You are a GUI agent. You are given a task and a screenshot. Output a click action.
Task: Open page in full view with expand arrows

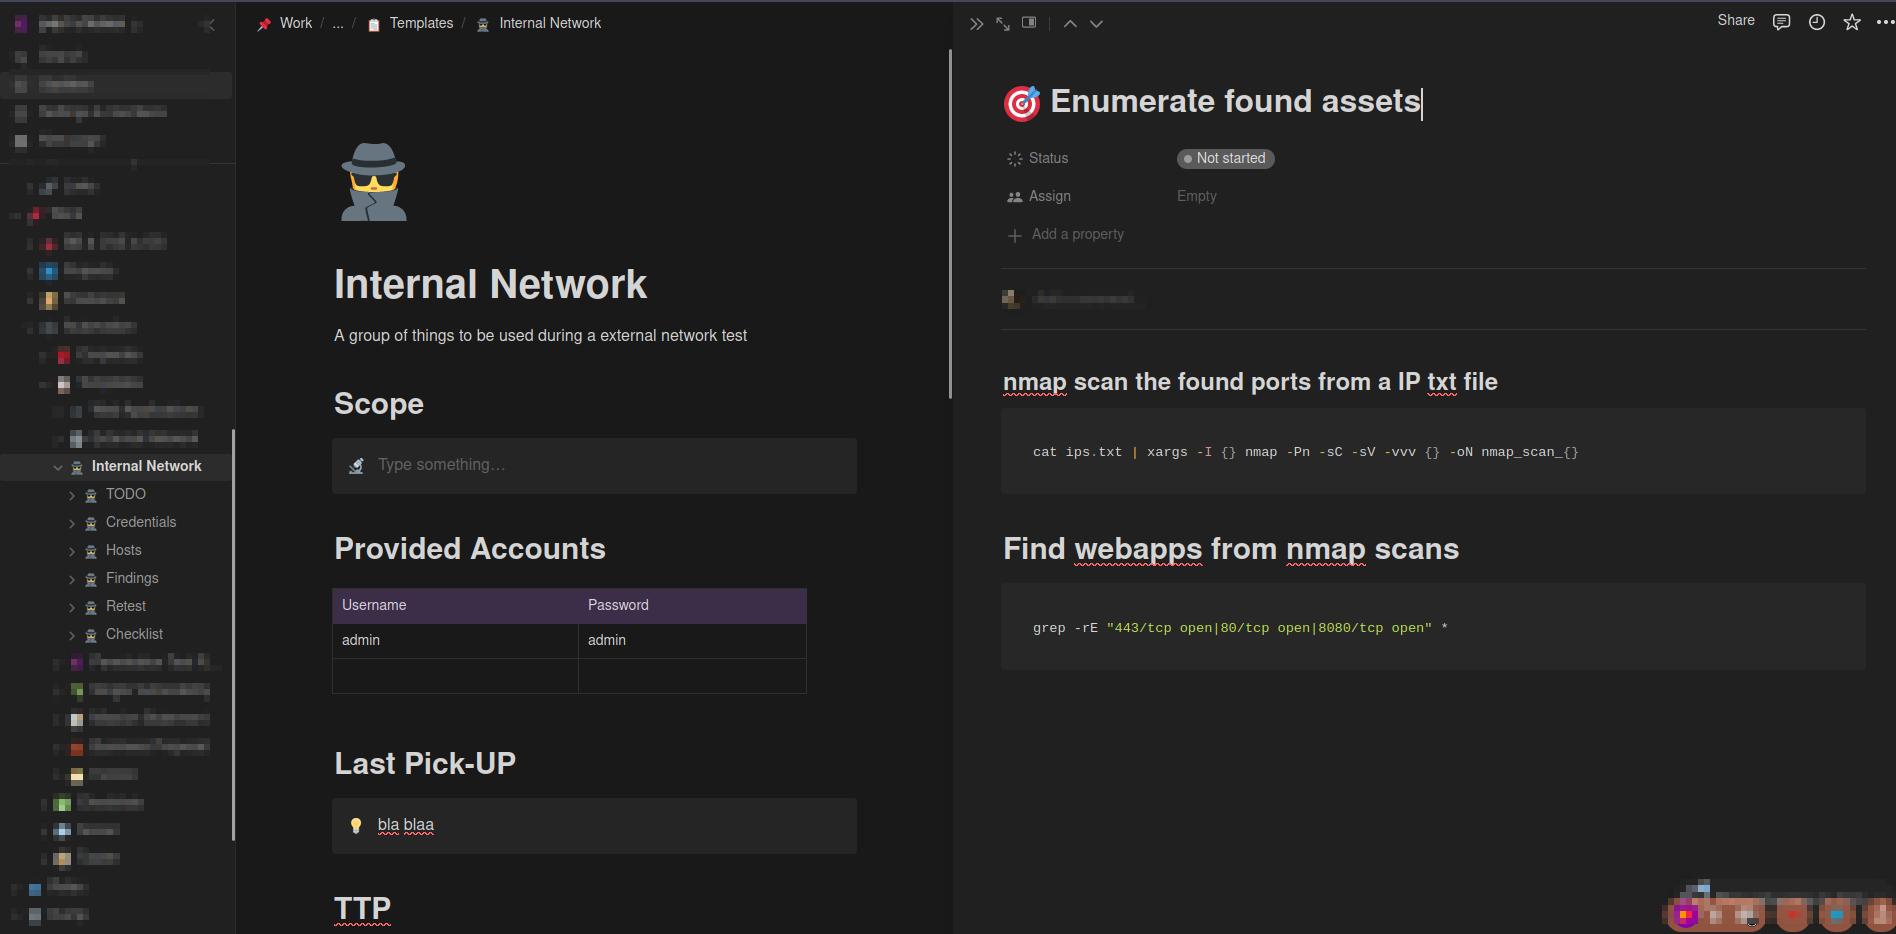click(x=1002, y=24)
